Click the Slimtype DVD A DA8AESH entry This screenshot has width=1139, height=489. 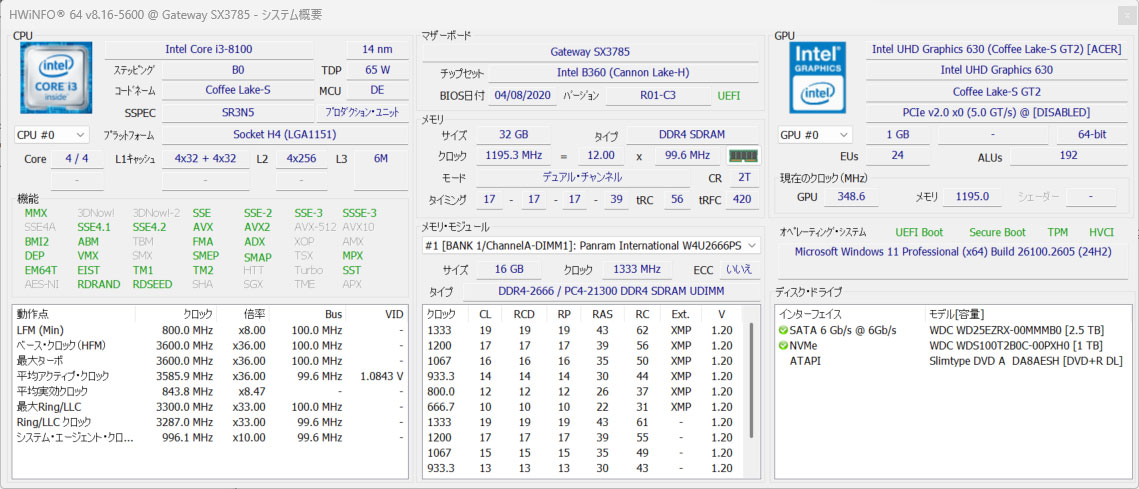point(1026,360)
